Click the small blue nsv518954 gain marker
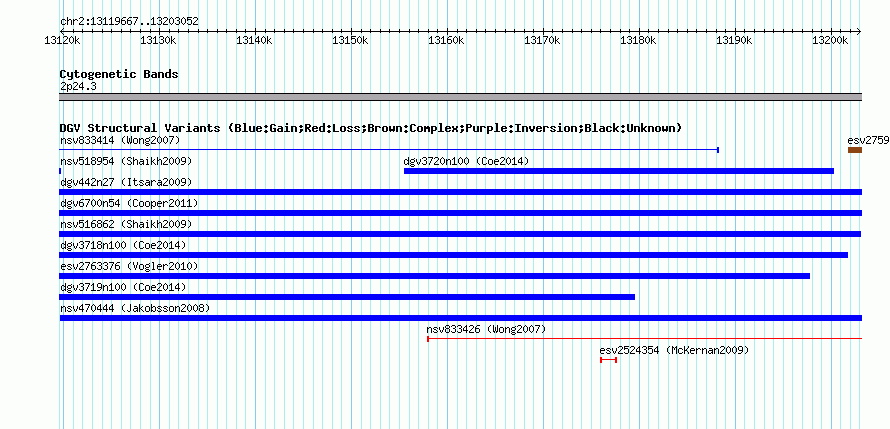Image resolution: width=890 pixels, height=429 pixels. [60, 171]
